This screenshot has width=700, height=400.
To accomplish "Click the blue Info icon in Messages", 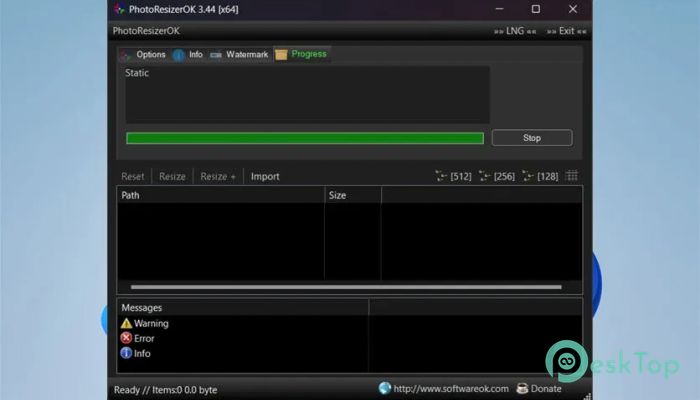I will (x=126, y=353).
